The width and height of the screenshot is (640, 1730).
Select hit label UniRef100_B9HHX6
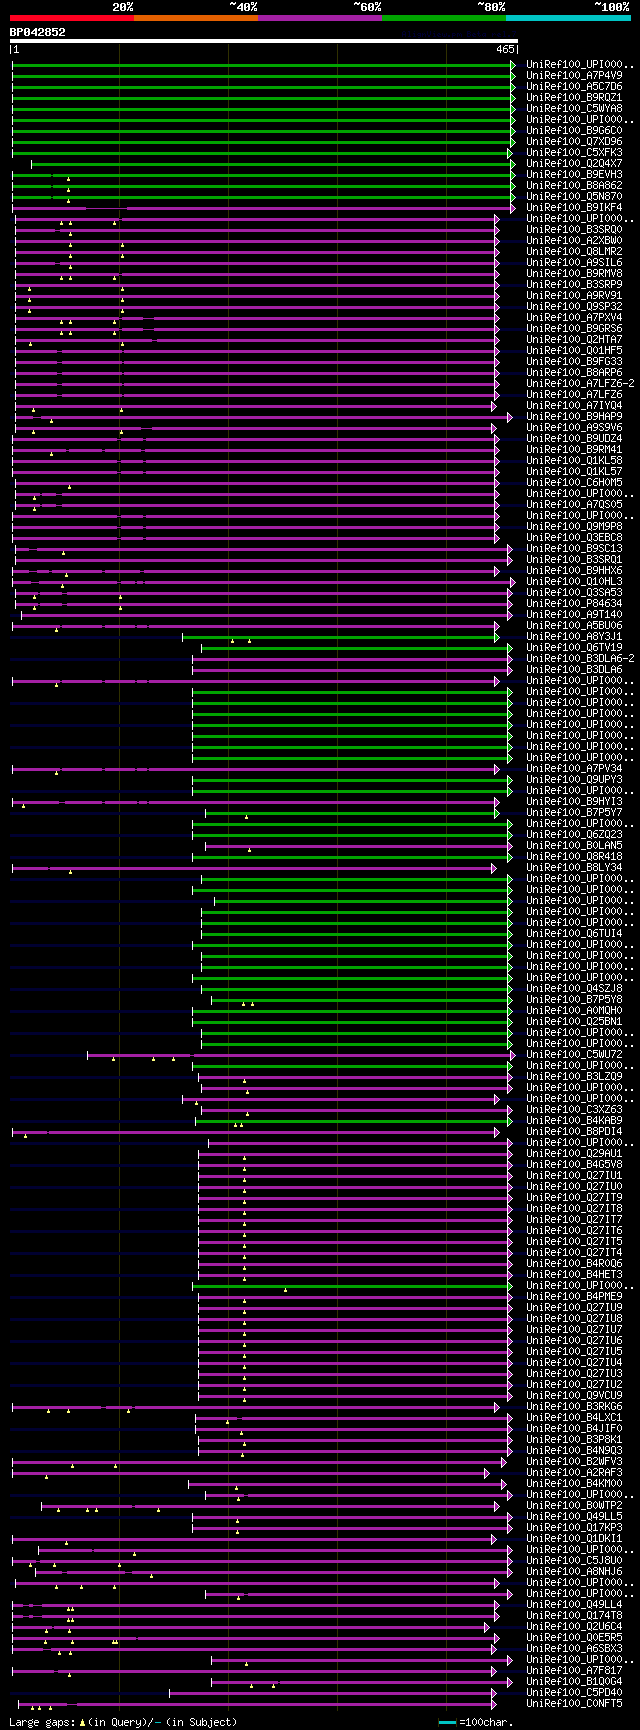coord(574,570)
